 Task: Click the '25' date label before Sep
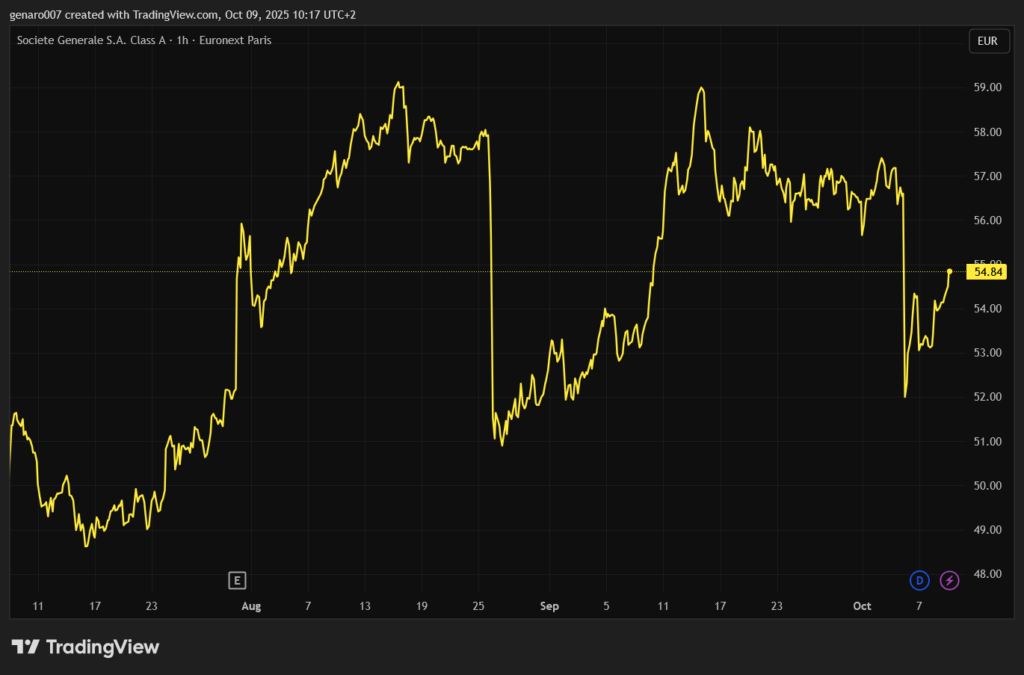(479, 606)
